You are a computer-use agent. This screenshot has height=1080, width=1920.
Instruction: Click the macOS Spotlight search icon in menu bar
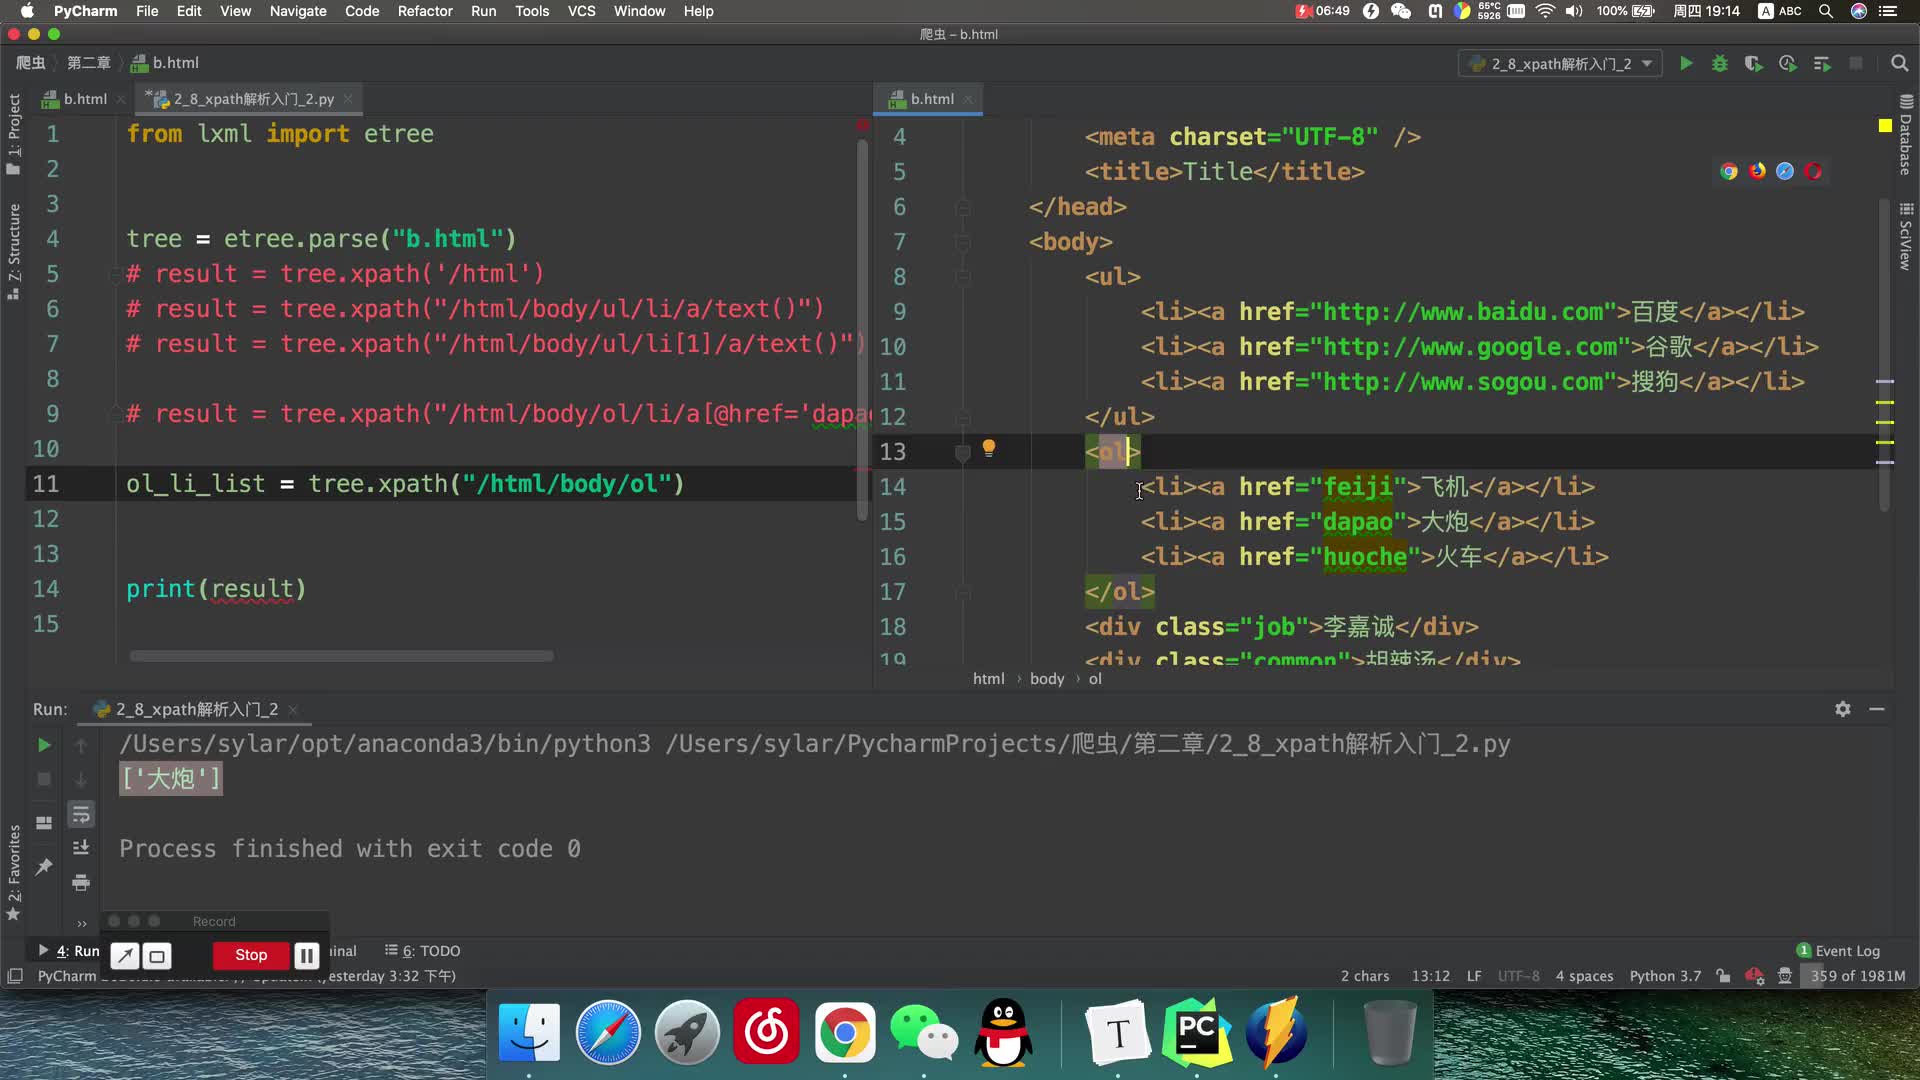click(x=1826, y=11)
